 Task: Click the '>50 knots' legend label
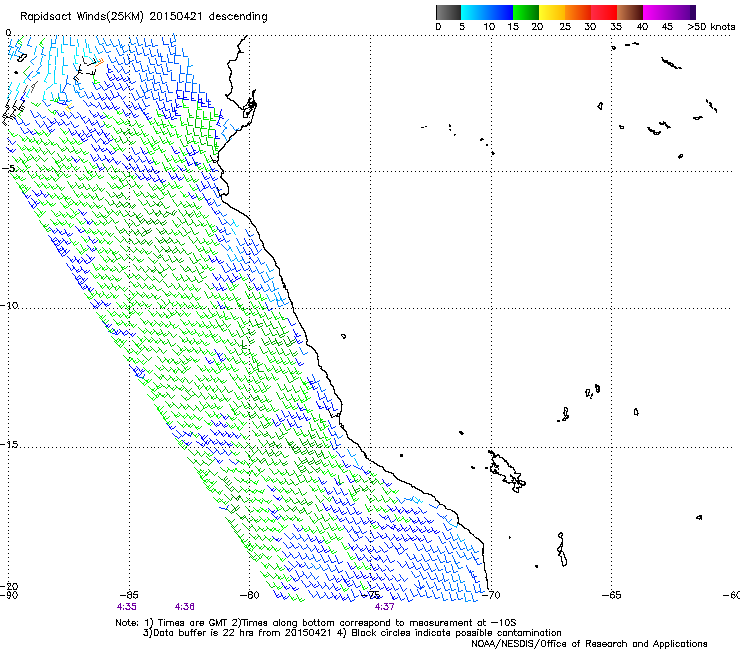711,27
